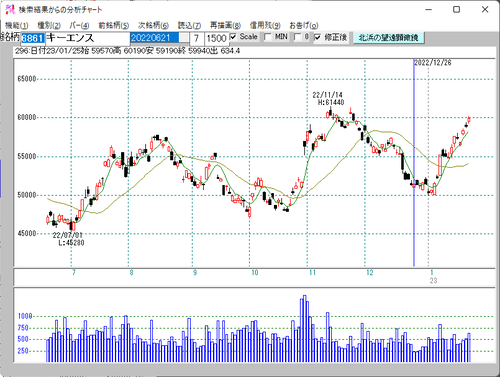Click month label 7 on the time axis
The height and width of the screenshot is (377, 500).
pos(74,273)
